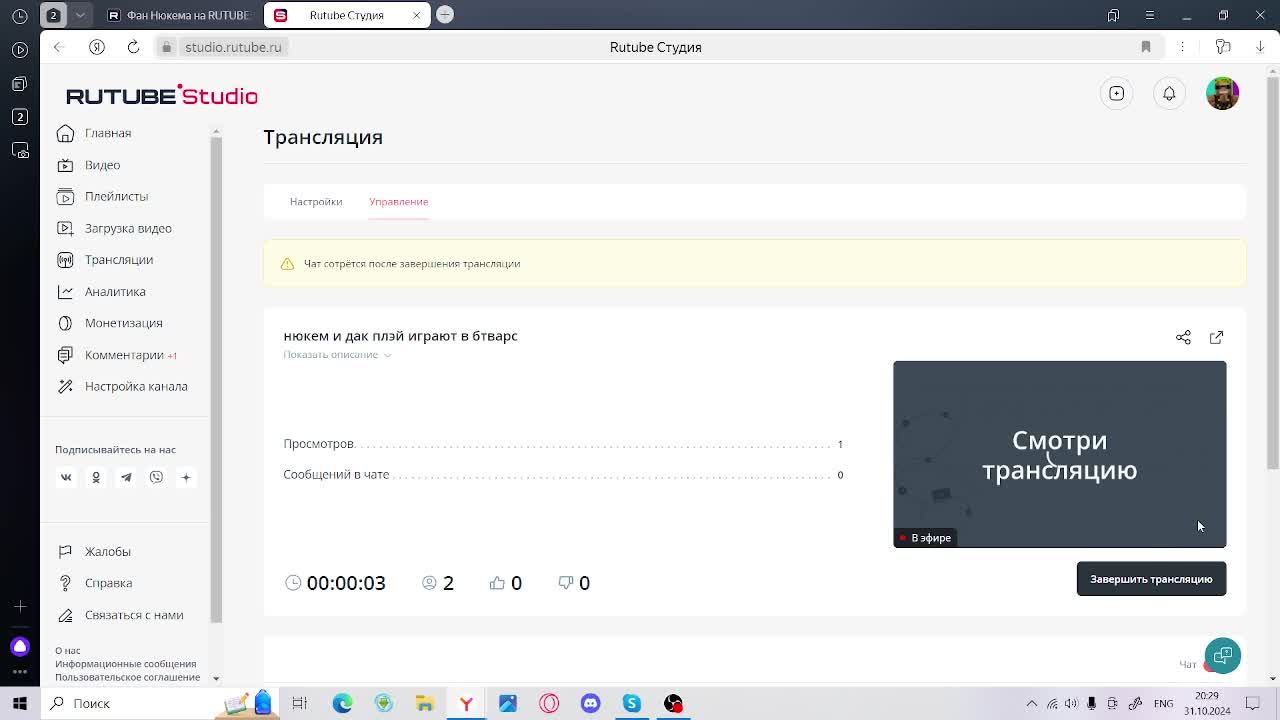Open Жалобы link in sidebar

(x=107, y=551)
